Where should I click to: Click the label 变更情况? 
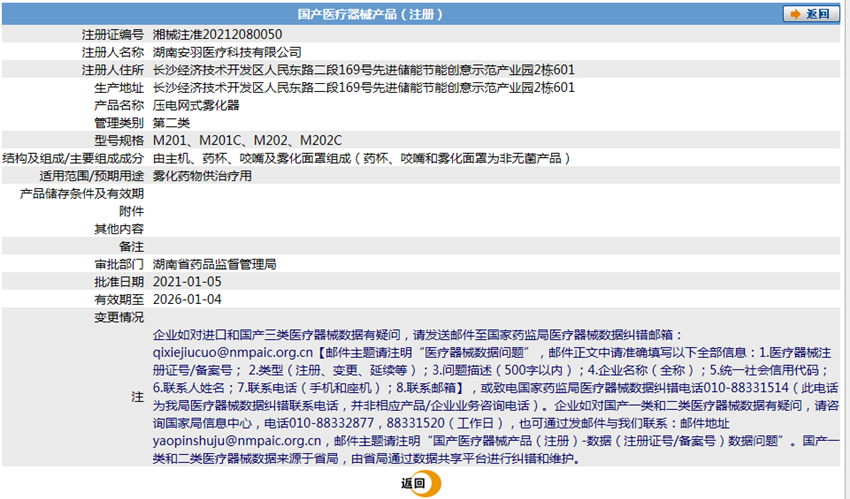tap(119, 317)
